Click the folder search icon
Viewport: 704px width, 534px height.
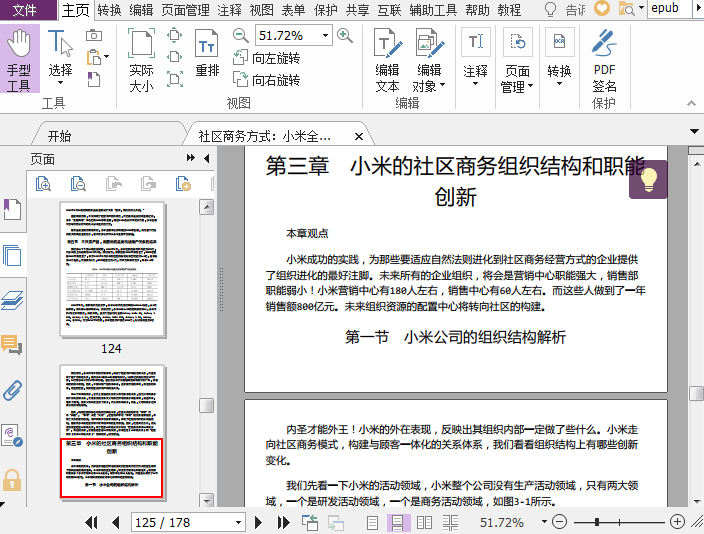tap(626, 8)
